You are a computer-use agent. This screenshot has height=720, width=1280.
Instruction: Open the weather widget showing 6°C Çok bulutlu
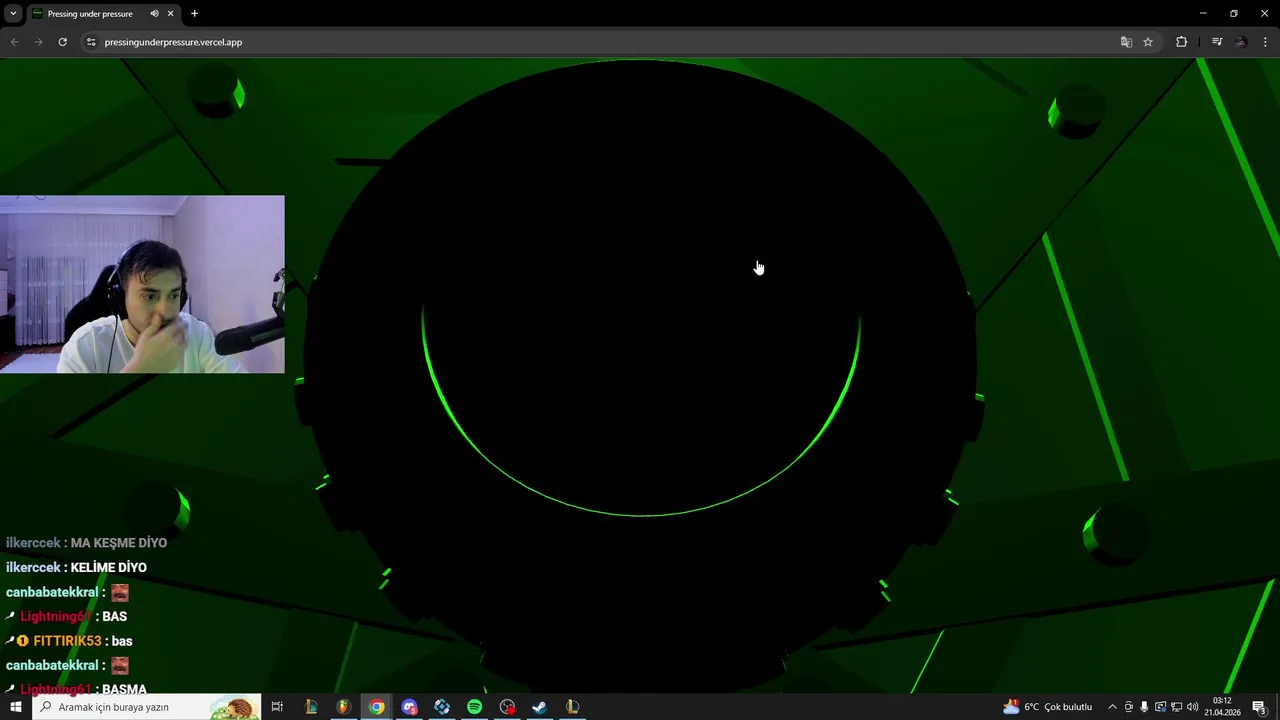(x=1048, y=707)
